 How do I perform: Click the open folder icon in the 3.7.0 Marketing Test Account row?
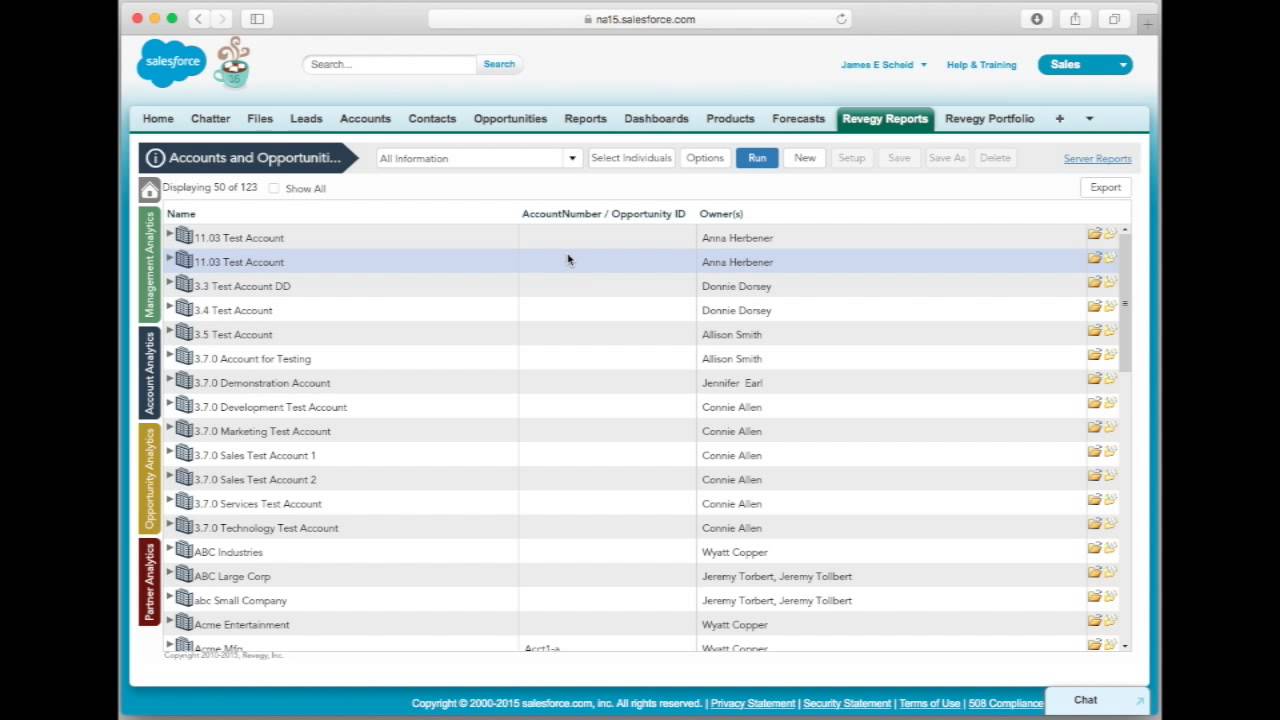point(1094,427)
